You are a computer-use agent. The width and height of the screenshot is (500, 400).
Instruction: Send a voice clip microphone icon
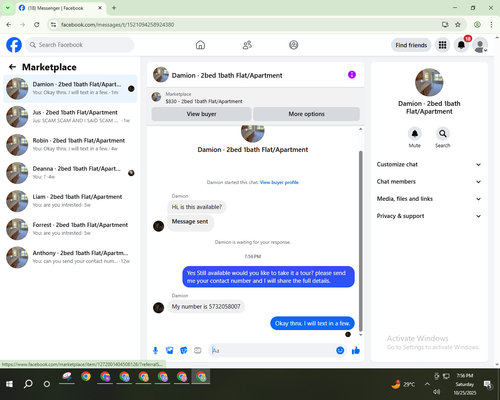pyautogui.click(x=155, y=350)
